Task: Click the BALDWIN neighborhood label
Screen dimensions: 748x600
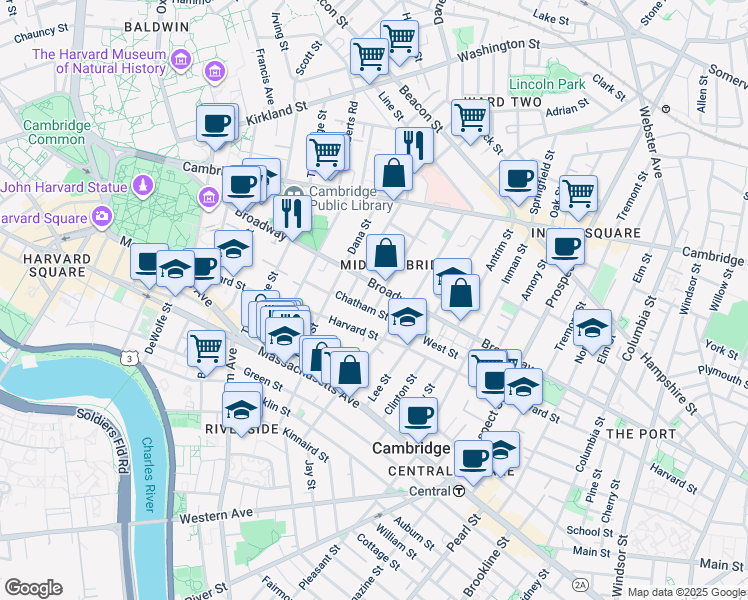Action: coord(156,27)
